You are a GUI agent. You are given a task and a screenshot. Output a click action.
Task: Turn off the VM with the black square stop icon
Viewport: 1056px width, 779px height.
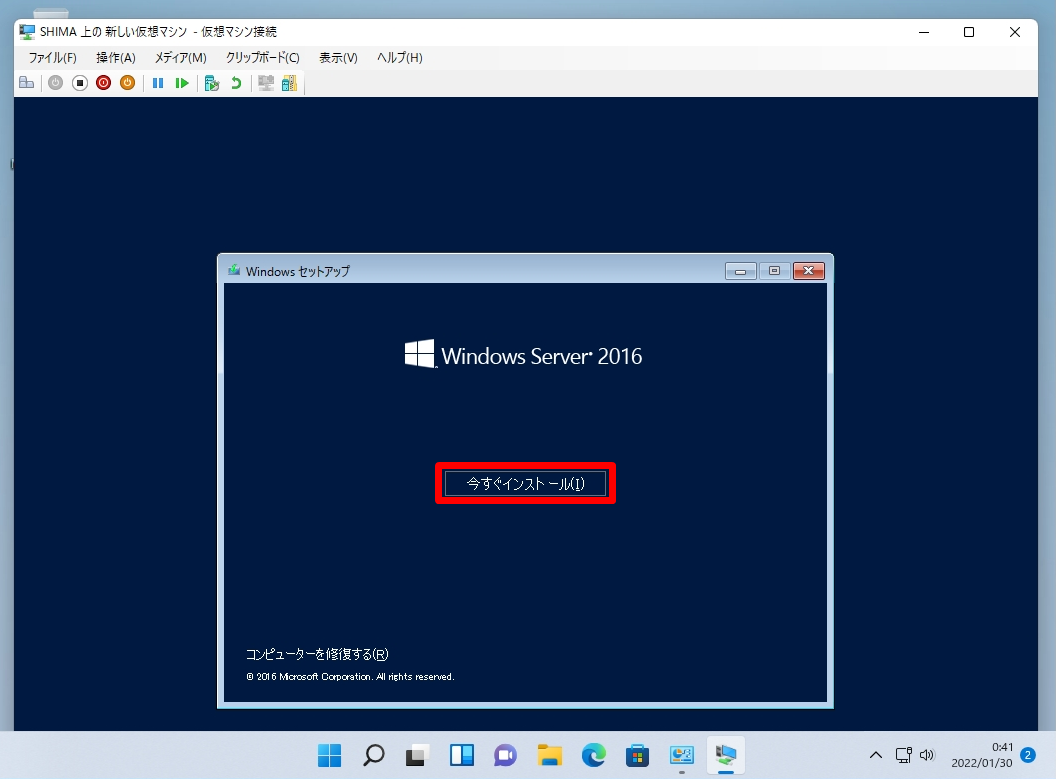pyautogui.click(x=79, y=83)
